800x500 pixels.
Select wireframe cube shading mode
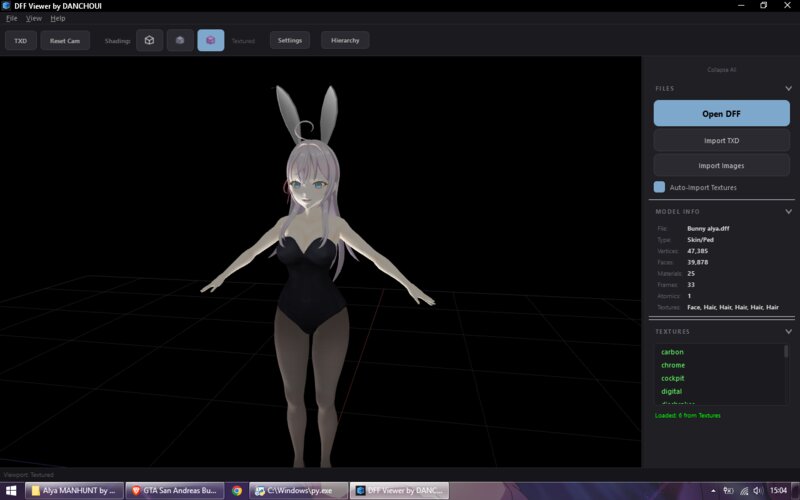[x=149, y=40]
